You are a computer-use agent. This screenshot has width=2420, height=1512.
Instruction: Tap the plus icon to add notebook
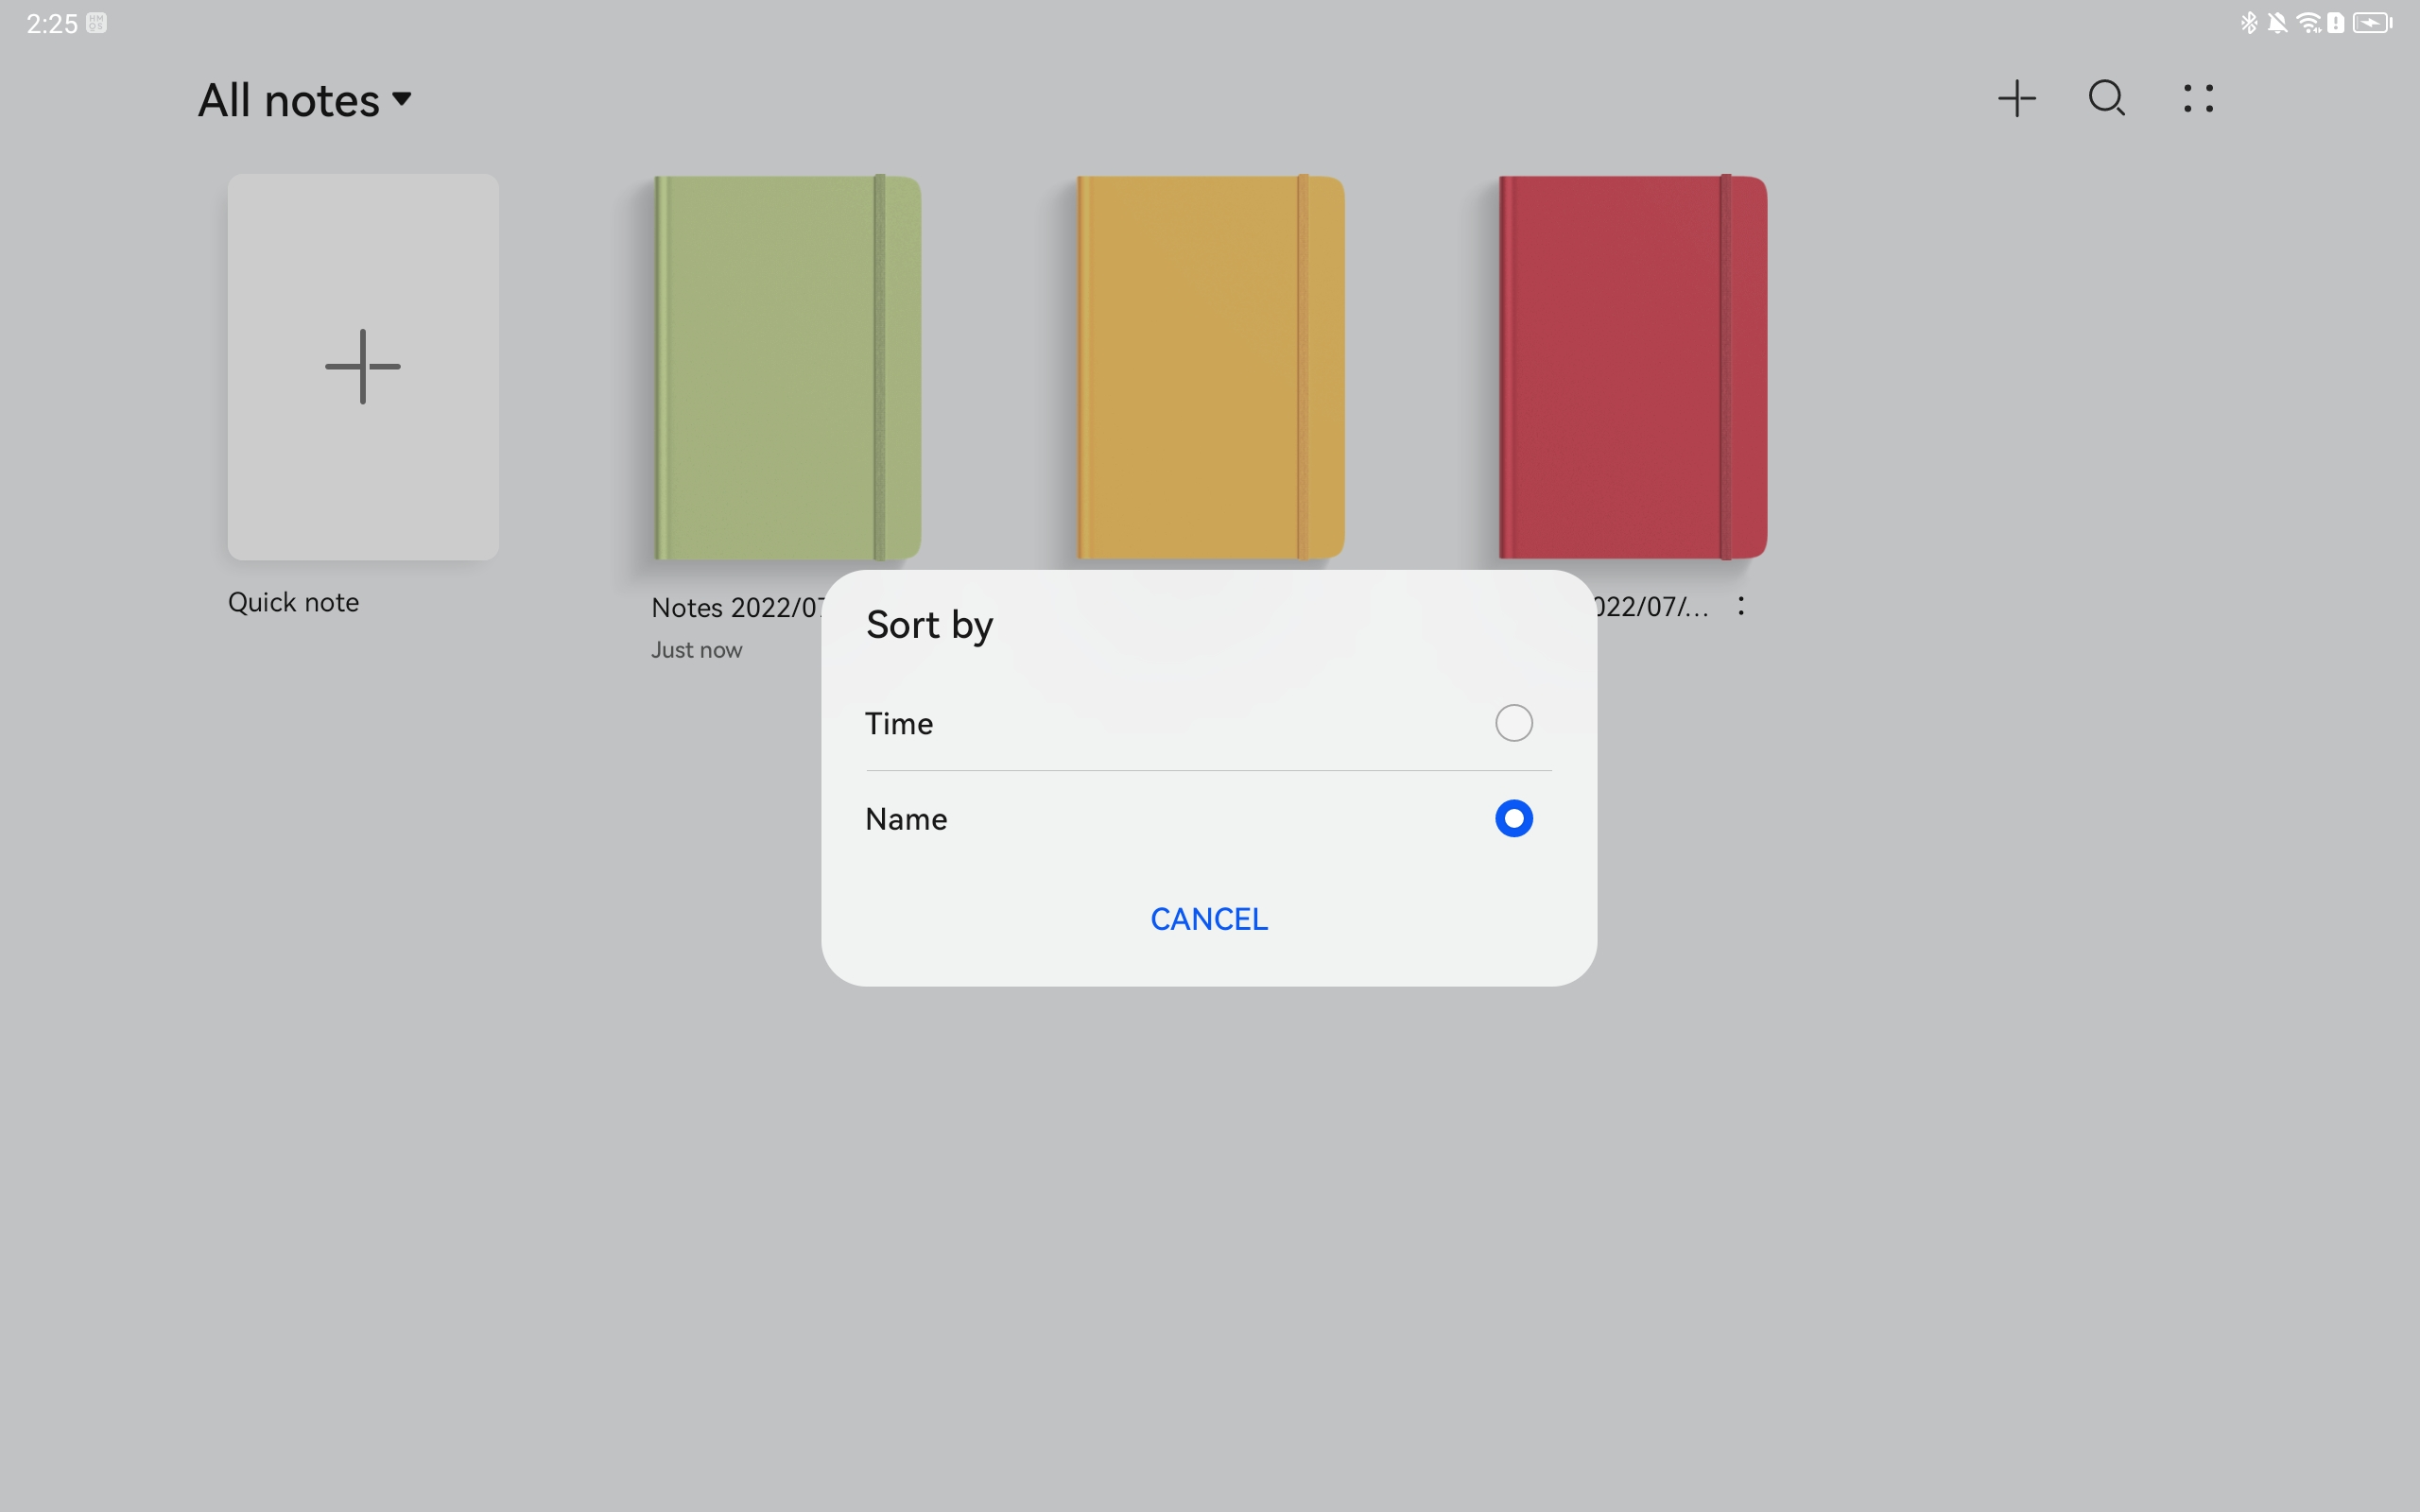click(x=2016, y=98)
